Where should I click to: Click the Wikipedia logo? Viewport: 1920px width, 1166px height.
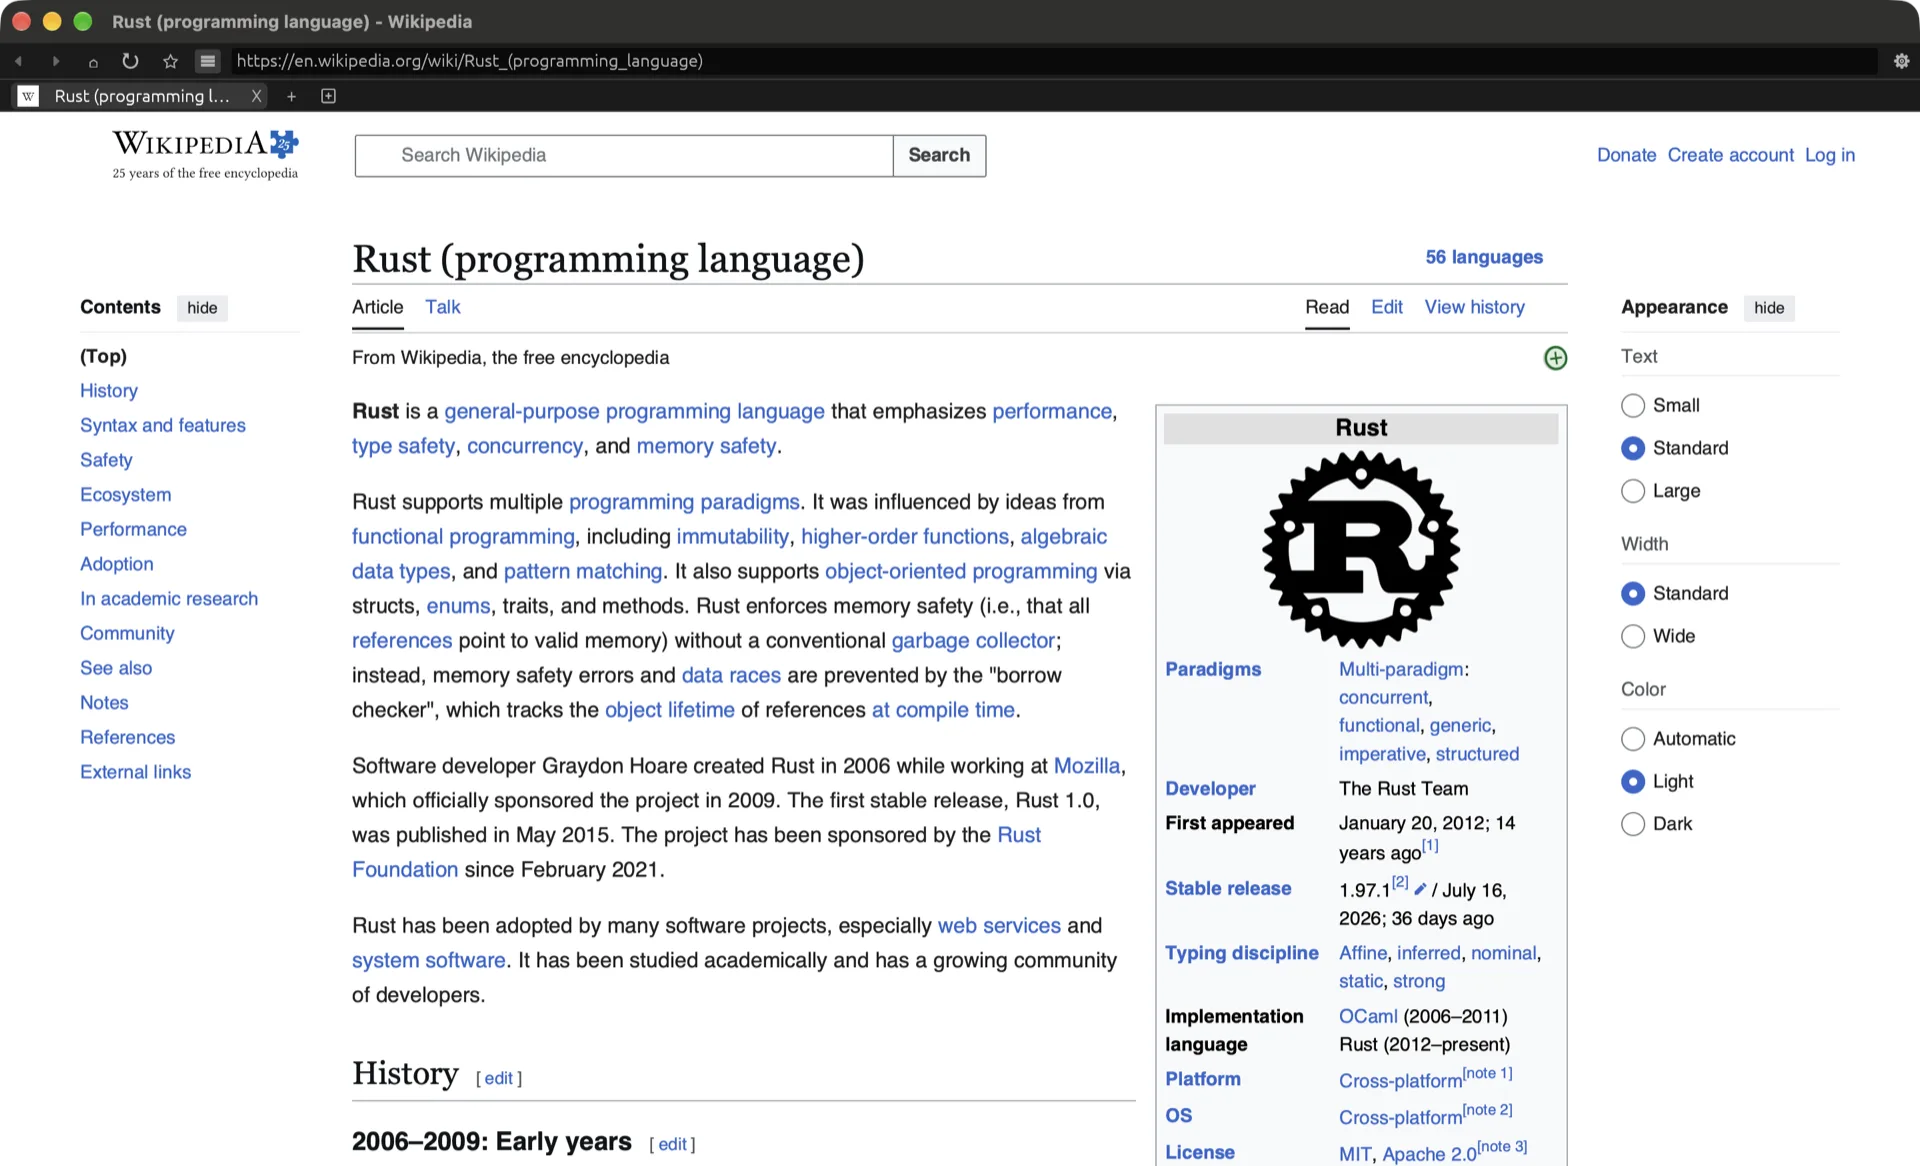205,154
